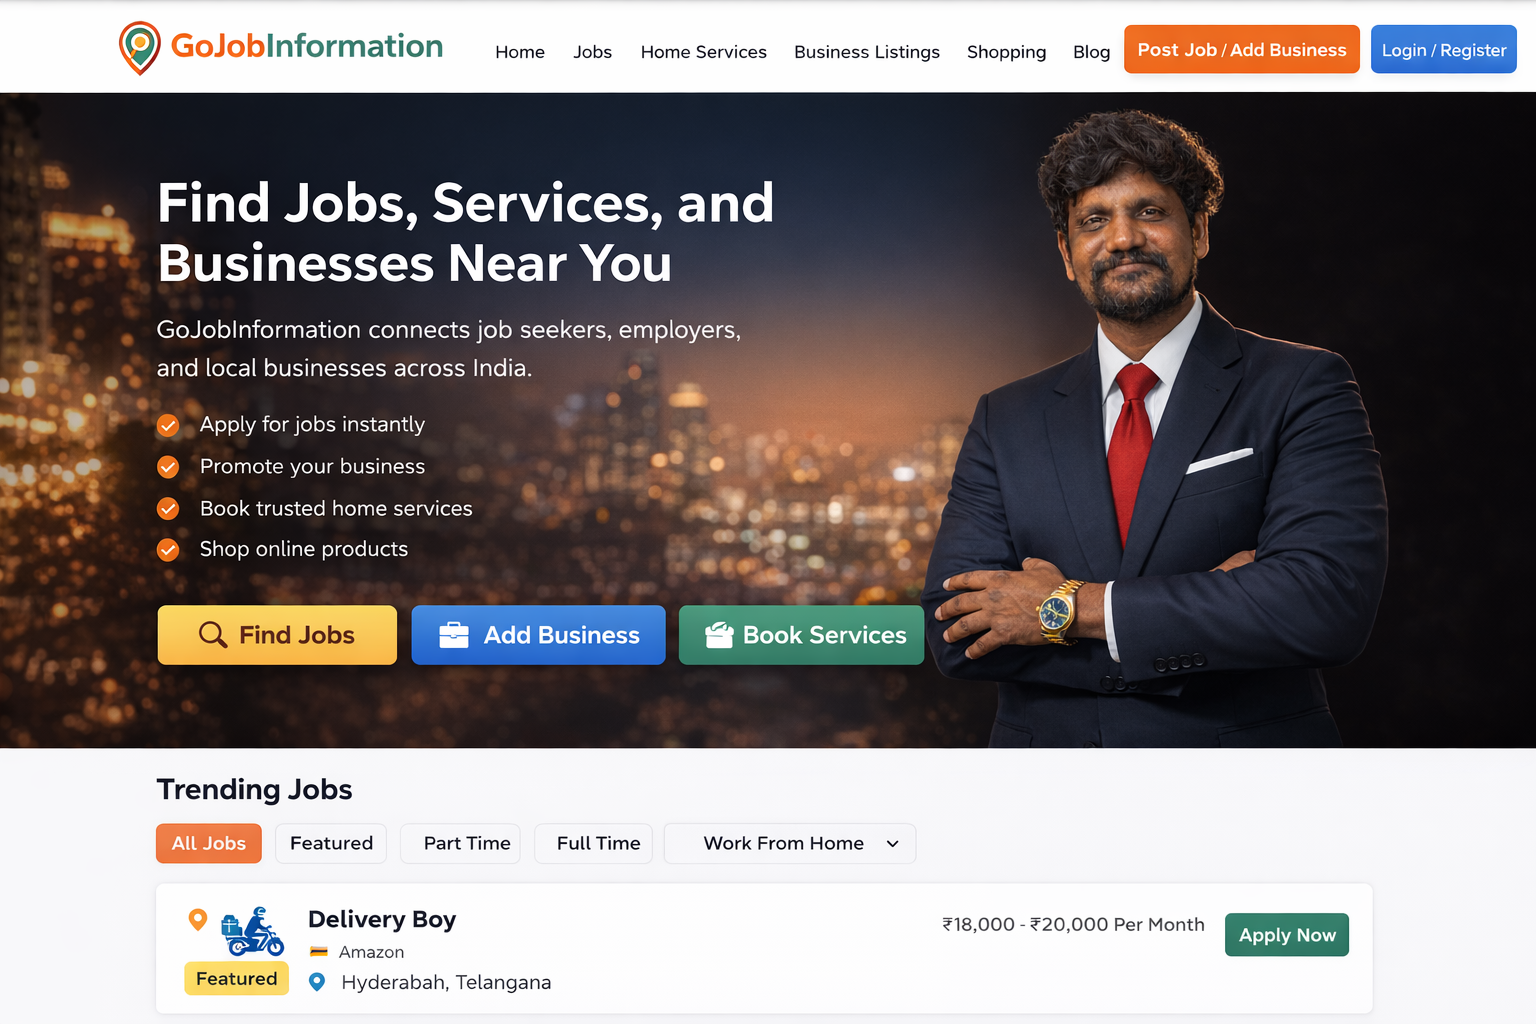Click the yellow Featured badge on job card
1536x1024 pixels.
(x=237, y=979)
